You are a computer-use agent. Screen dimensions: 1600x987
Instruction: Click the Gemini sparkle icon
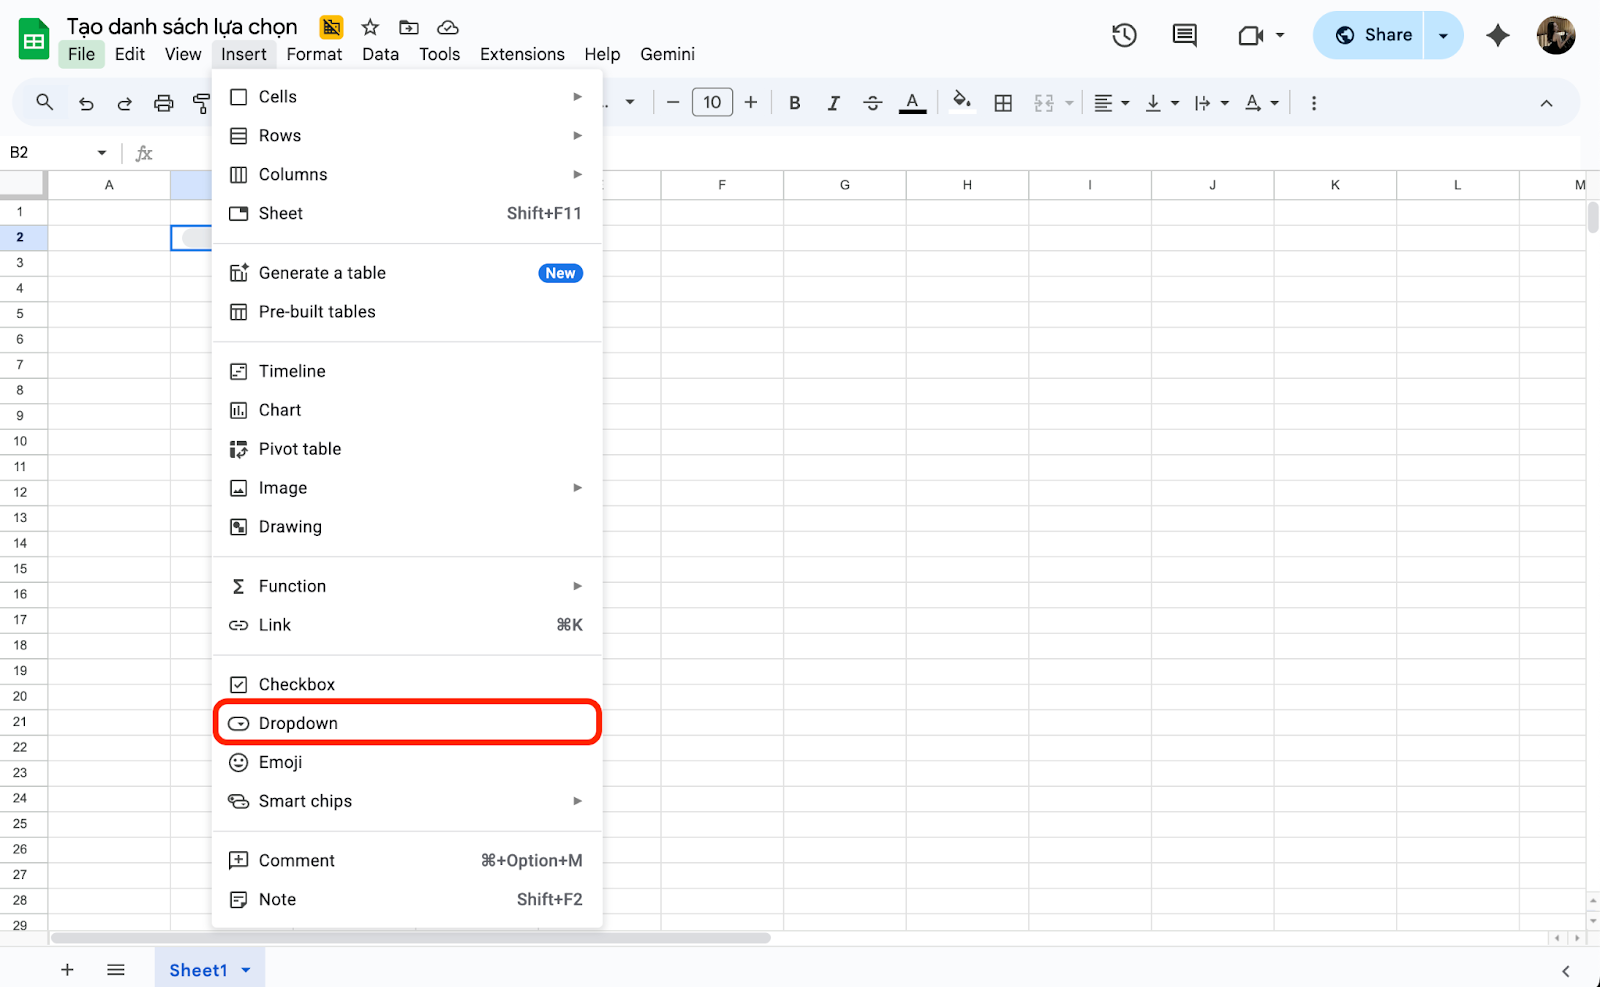[1497, 36]
